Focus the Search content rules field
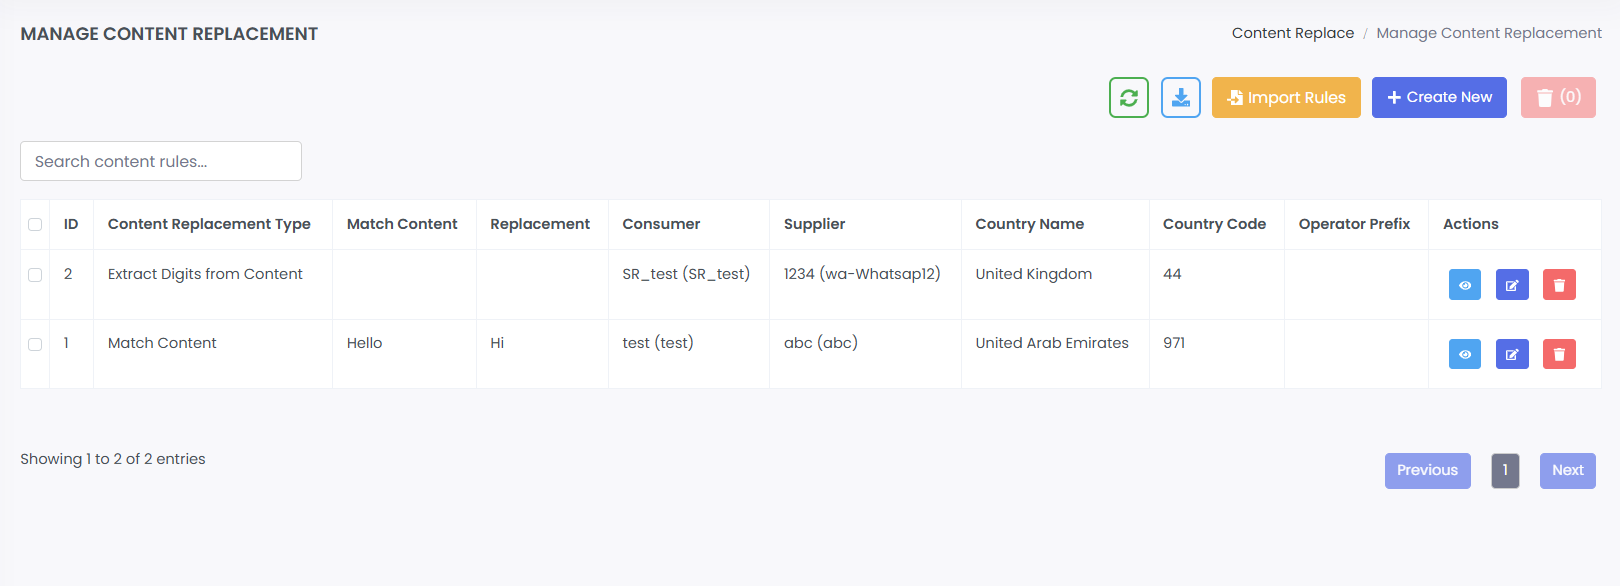Image resolution: width=1620 pixels, height=586 pixels. [x=161, y=161]
